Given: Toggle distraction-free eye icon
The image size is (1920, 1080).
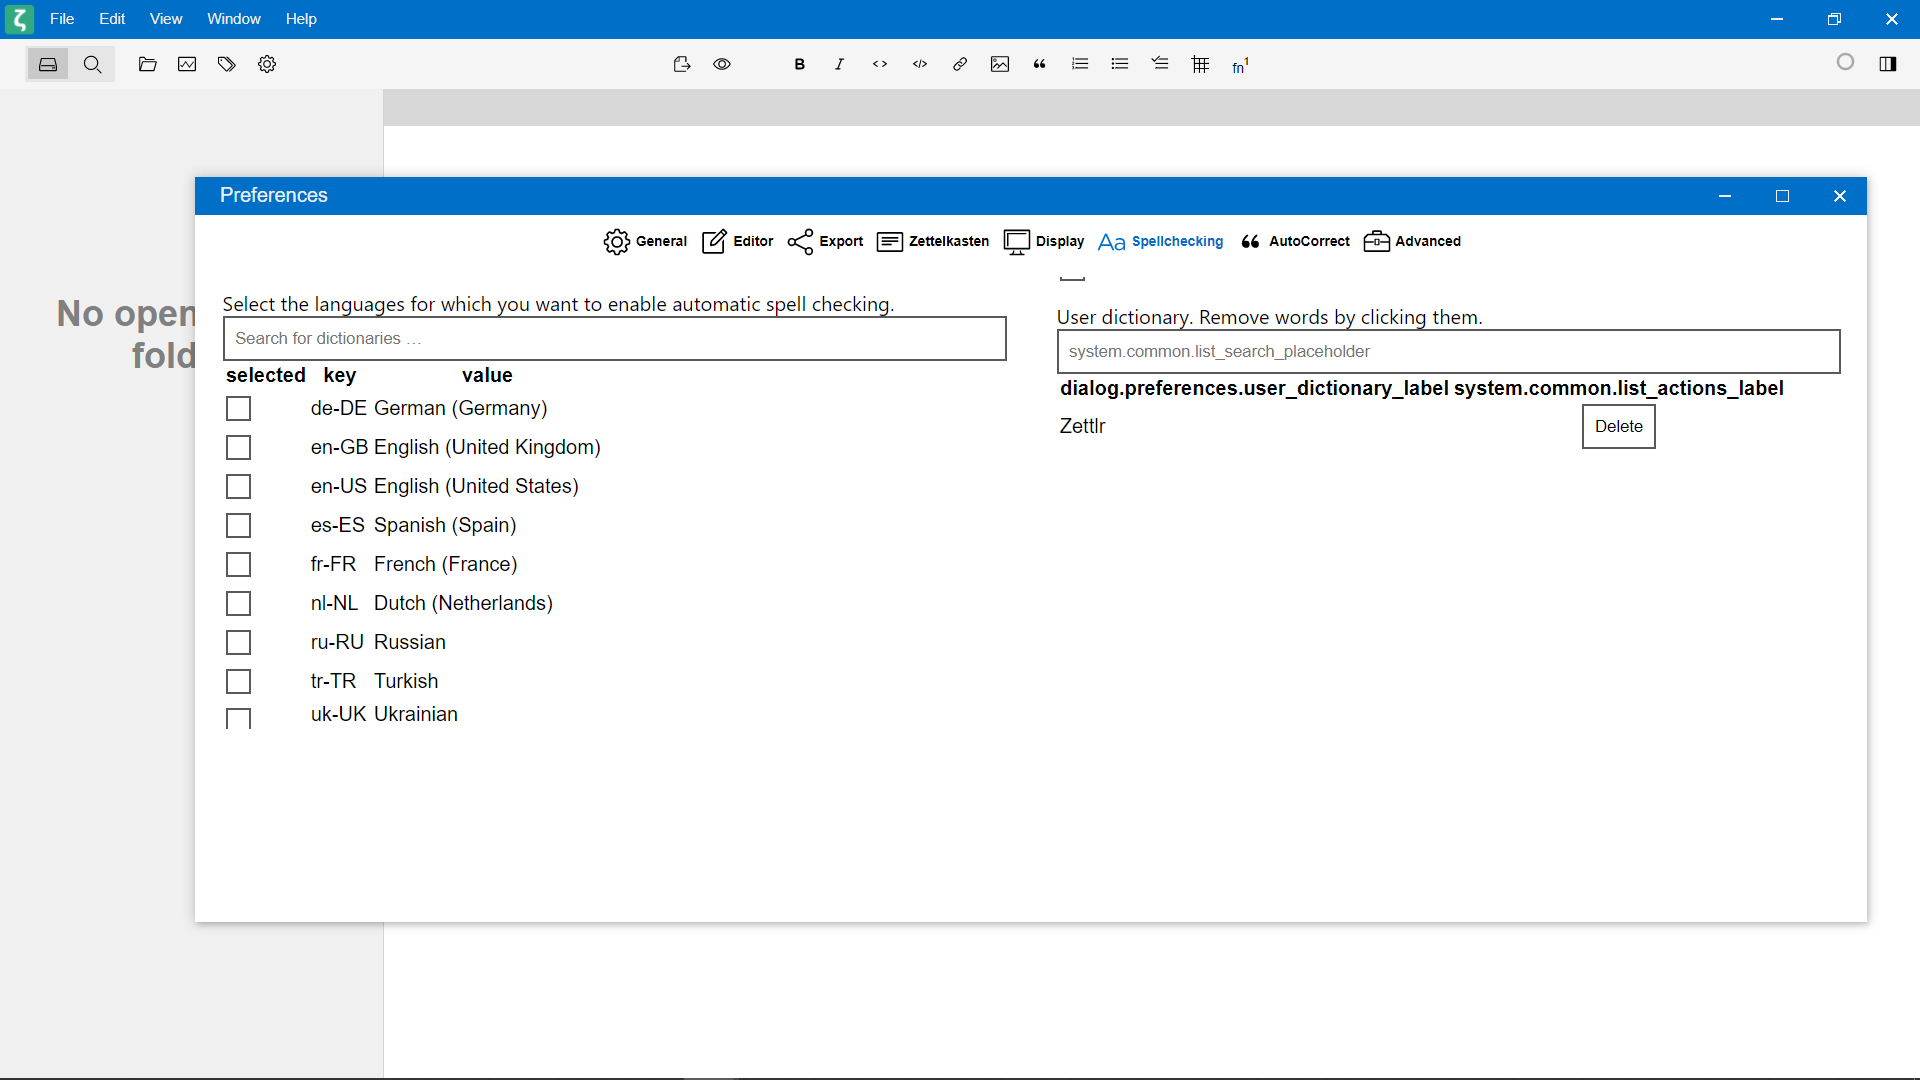Looking at the screenshot, I should coord(722,64).
